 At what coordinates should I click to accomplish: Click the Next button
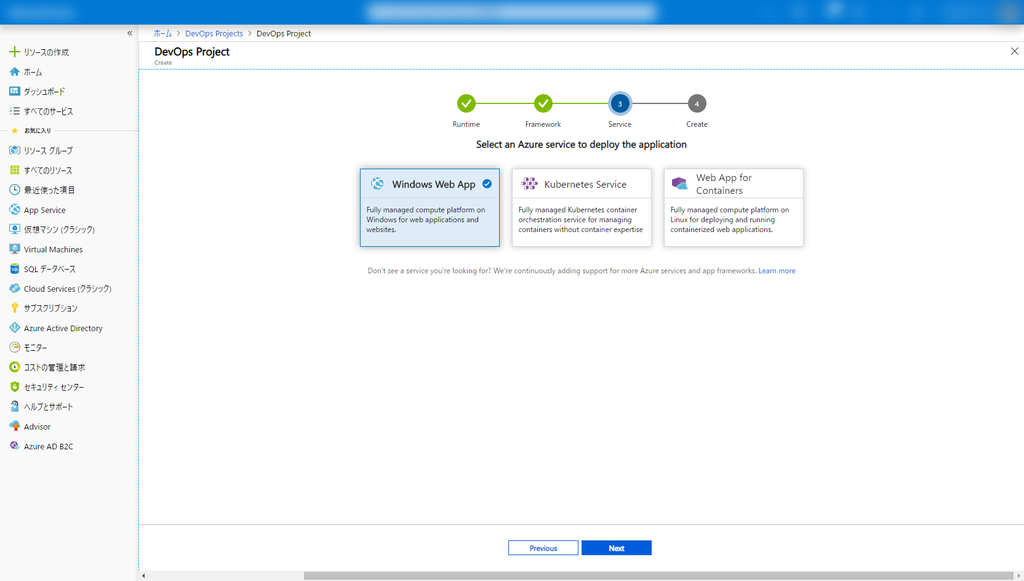pos(616,548)
